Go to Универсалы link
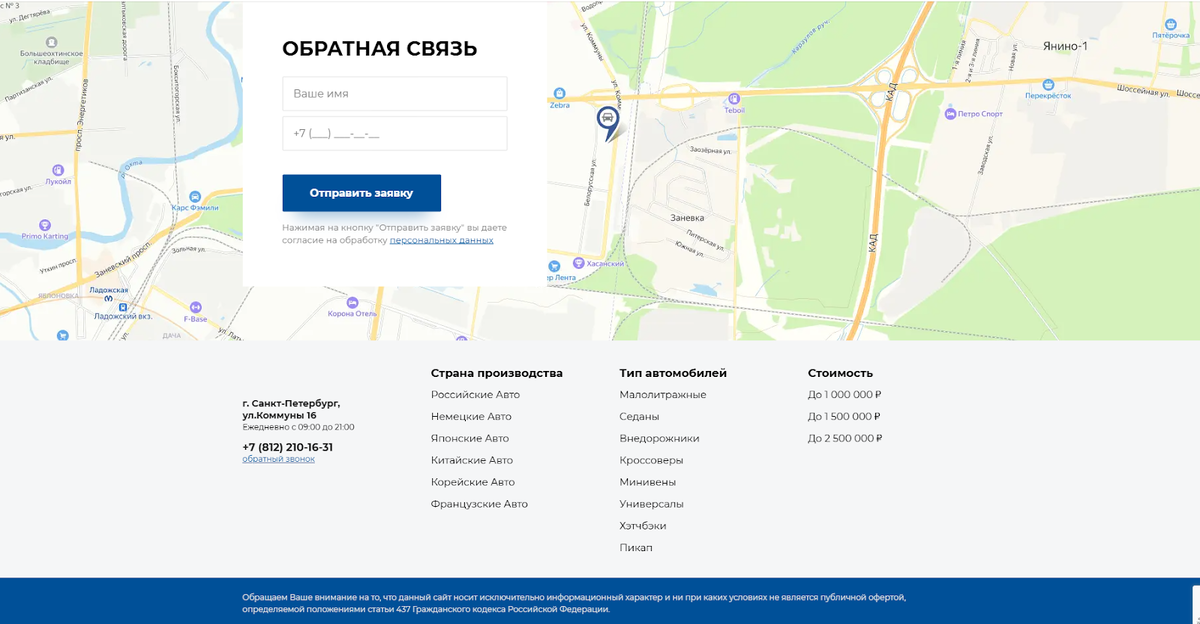Screen dimensions: 1200x624 [652, 504]
